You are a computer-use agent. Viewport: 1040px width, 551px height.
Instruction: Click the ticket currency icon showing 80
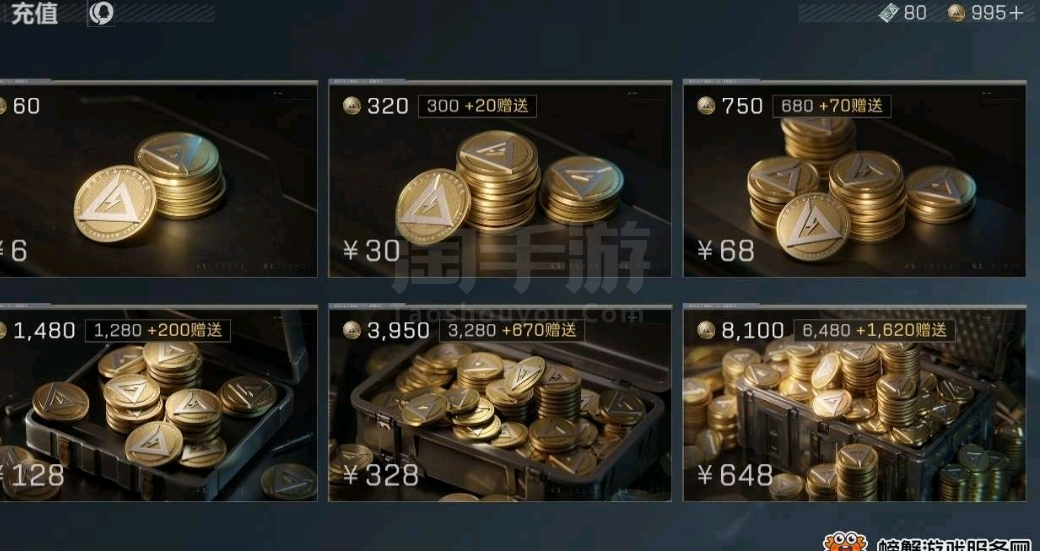pos(889,13)
